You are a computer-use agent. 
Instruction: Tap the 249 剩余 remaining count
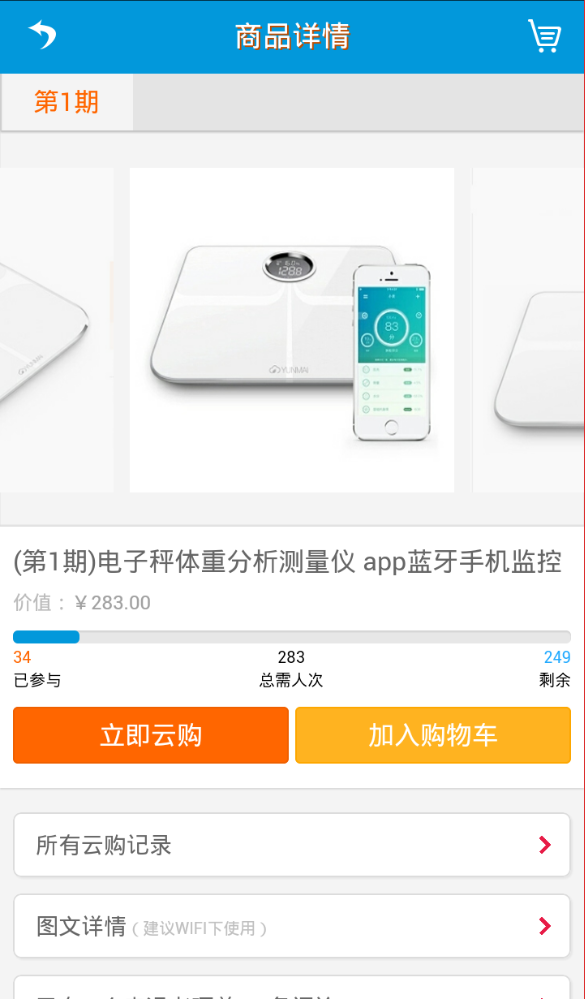[x=554, y=668]
